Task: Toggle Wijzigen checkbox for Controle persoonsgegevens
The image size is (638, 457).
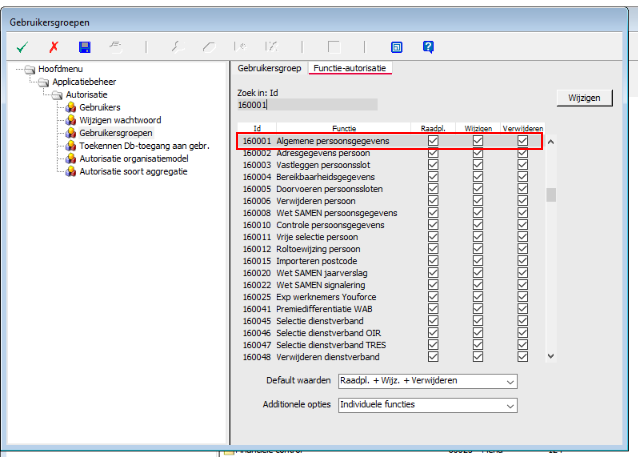Action: 478,225
